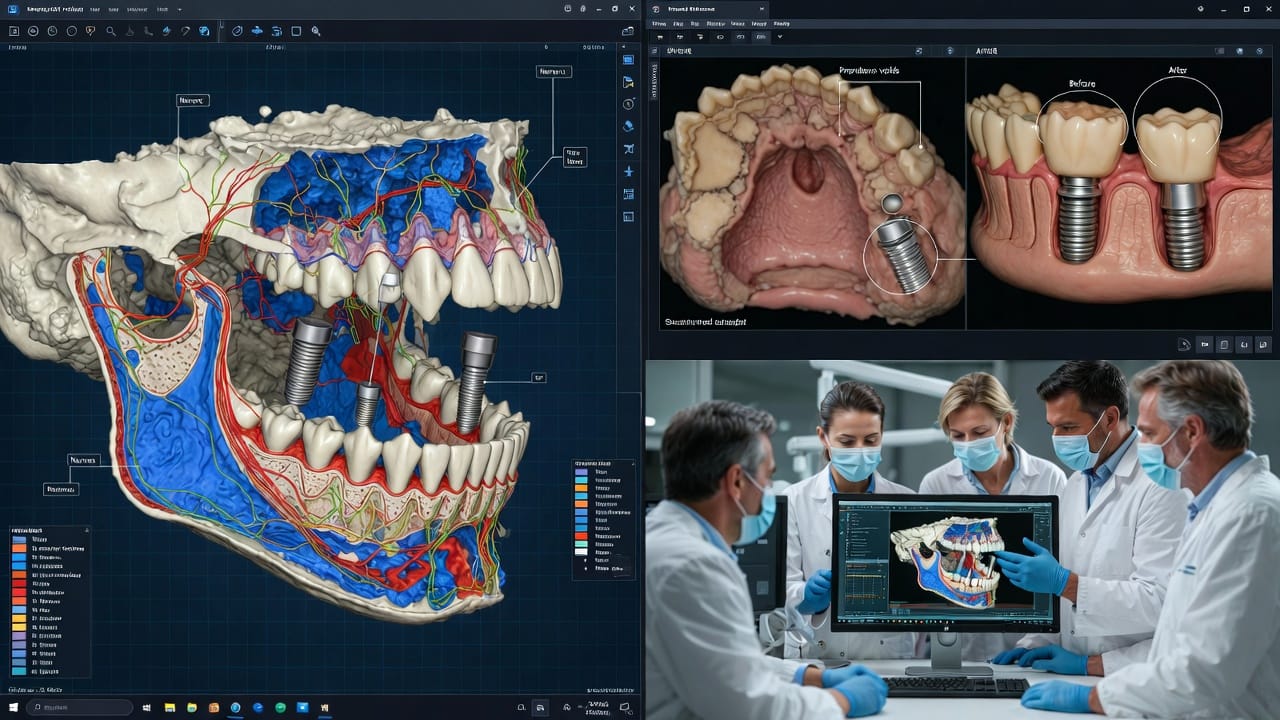The width and height of the screenshot is (1280, 720).
Task: Select the blue globe icon in the toolbar
Action: pyautogui.click(x=204, y=31)
